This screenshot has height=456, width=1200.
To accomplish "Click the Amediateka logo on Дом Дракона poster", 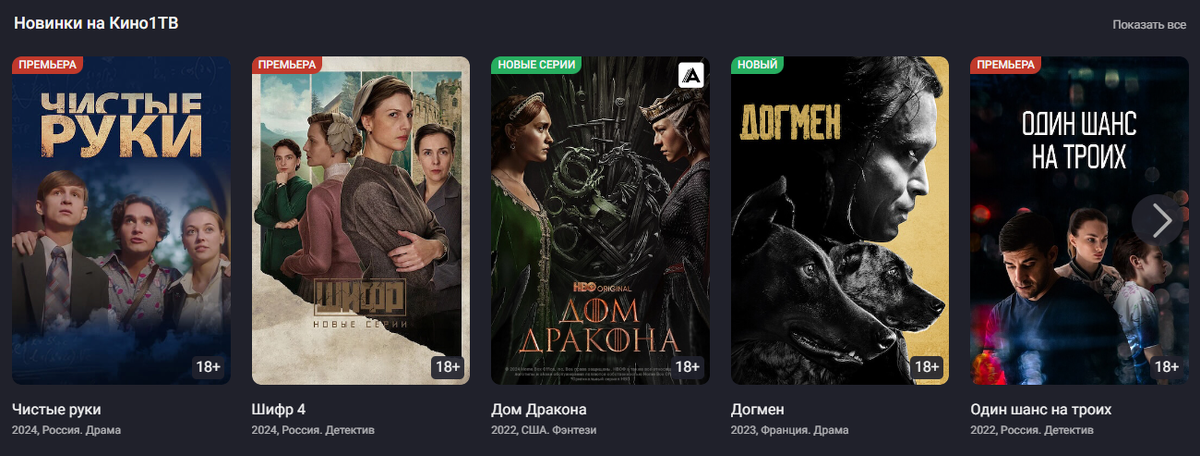I will [x=691, y=76].
